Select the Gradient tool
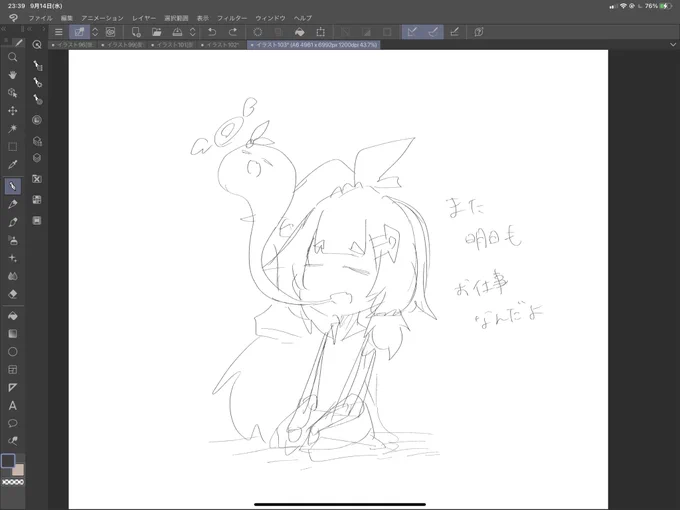Screen dimensions: 680x510 click(13, 333)
